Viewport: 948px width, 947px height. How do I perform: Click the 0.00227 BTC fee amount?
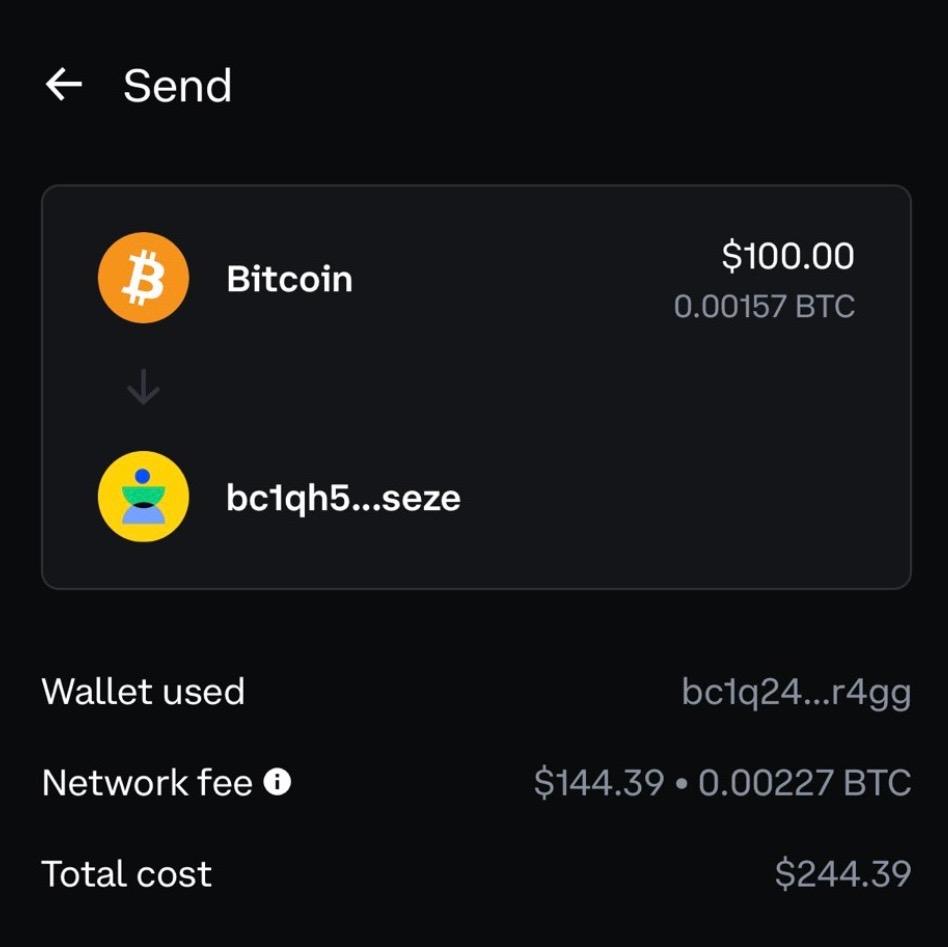point(804,783)
